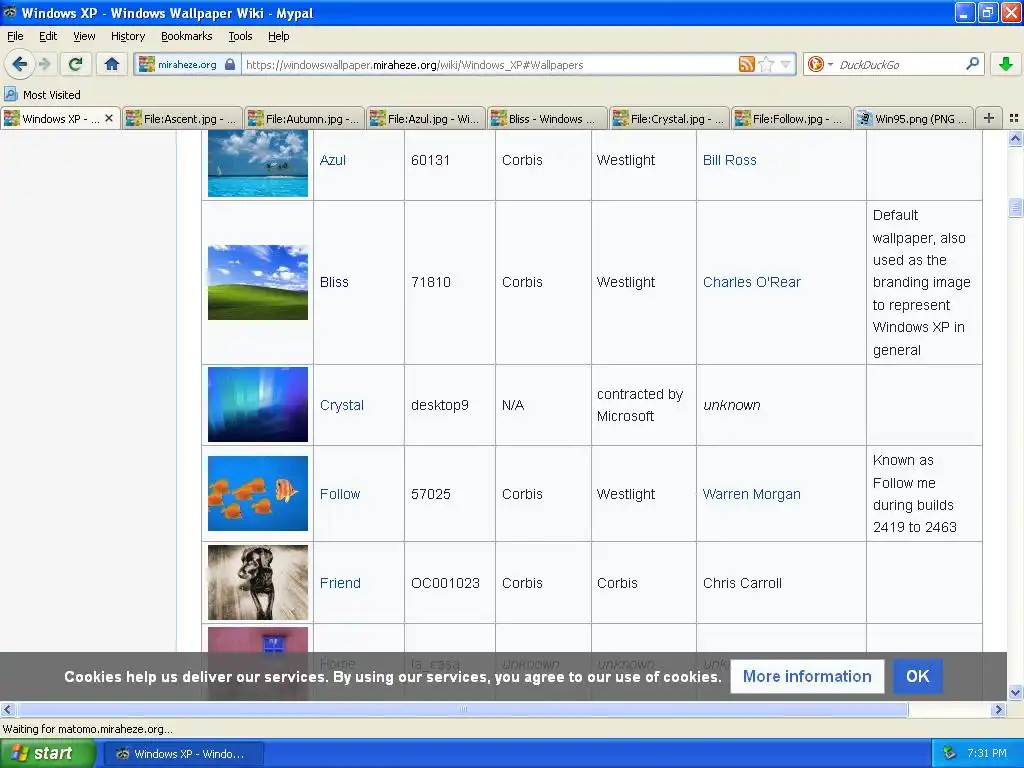Open the Edit menu
The height and width of the screenshot is (768, 1024).
tap(48, 36)
